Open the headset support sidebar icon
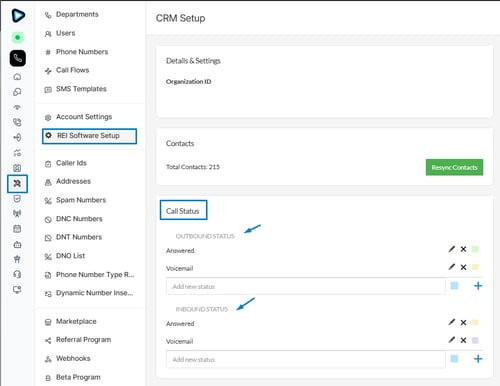Viewport: 500px width, 386px height. [x=17, y=274]
